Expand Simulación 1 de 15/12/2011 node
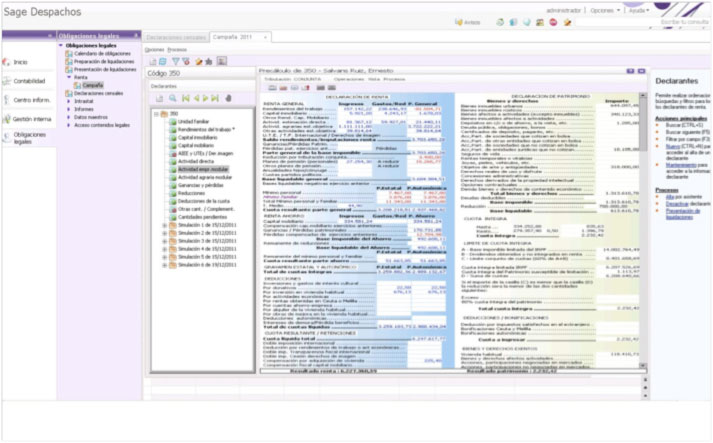 [x=164, y=226]
